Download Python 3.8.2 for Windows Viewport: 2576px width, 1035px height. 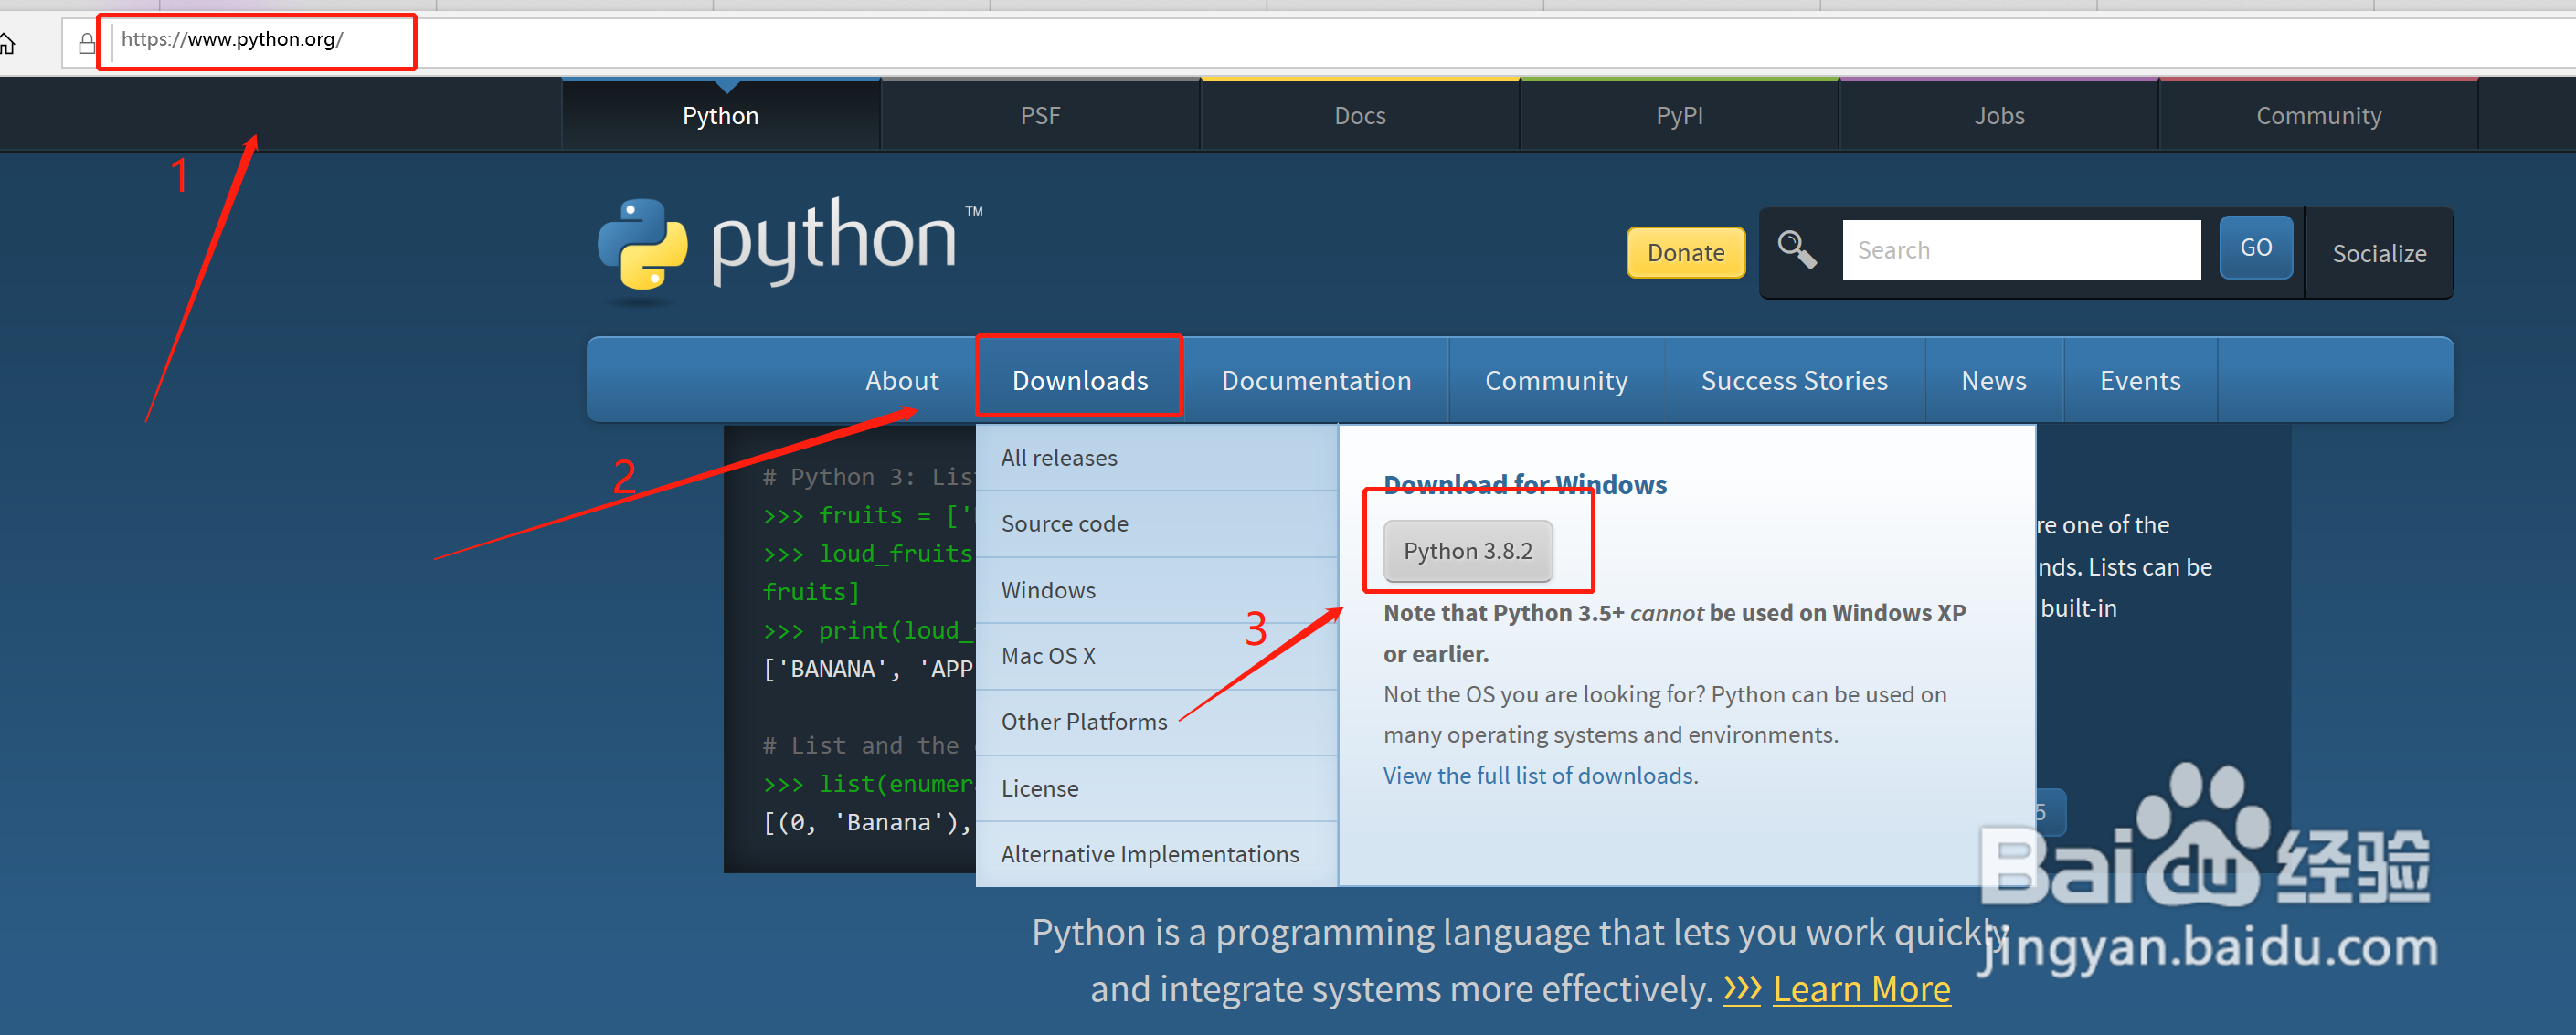tap(1467, 551)
